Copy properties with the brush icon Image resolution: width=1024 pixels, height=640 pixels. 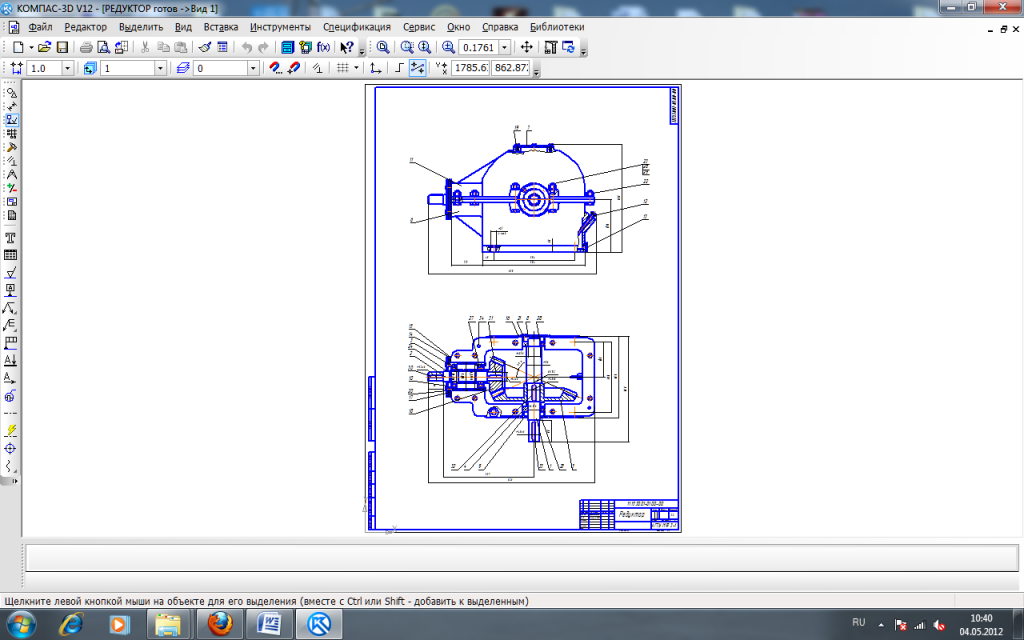(204, 47)
